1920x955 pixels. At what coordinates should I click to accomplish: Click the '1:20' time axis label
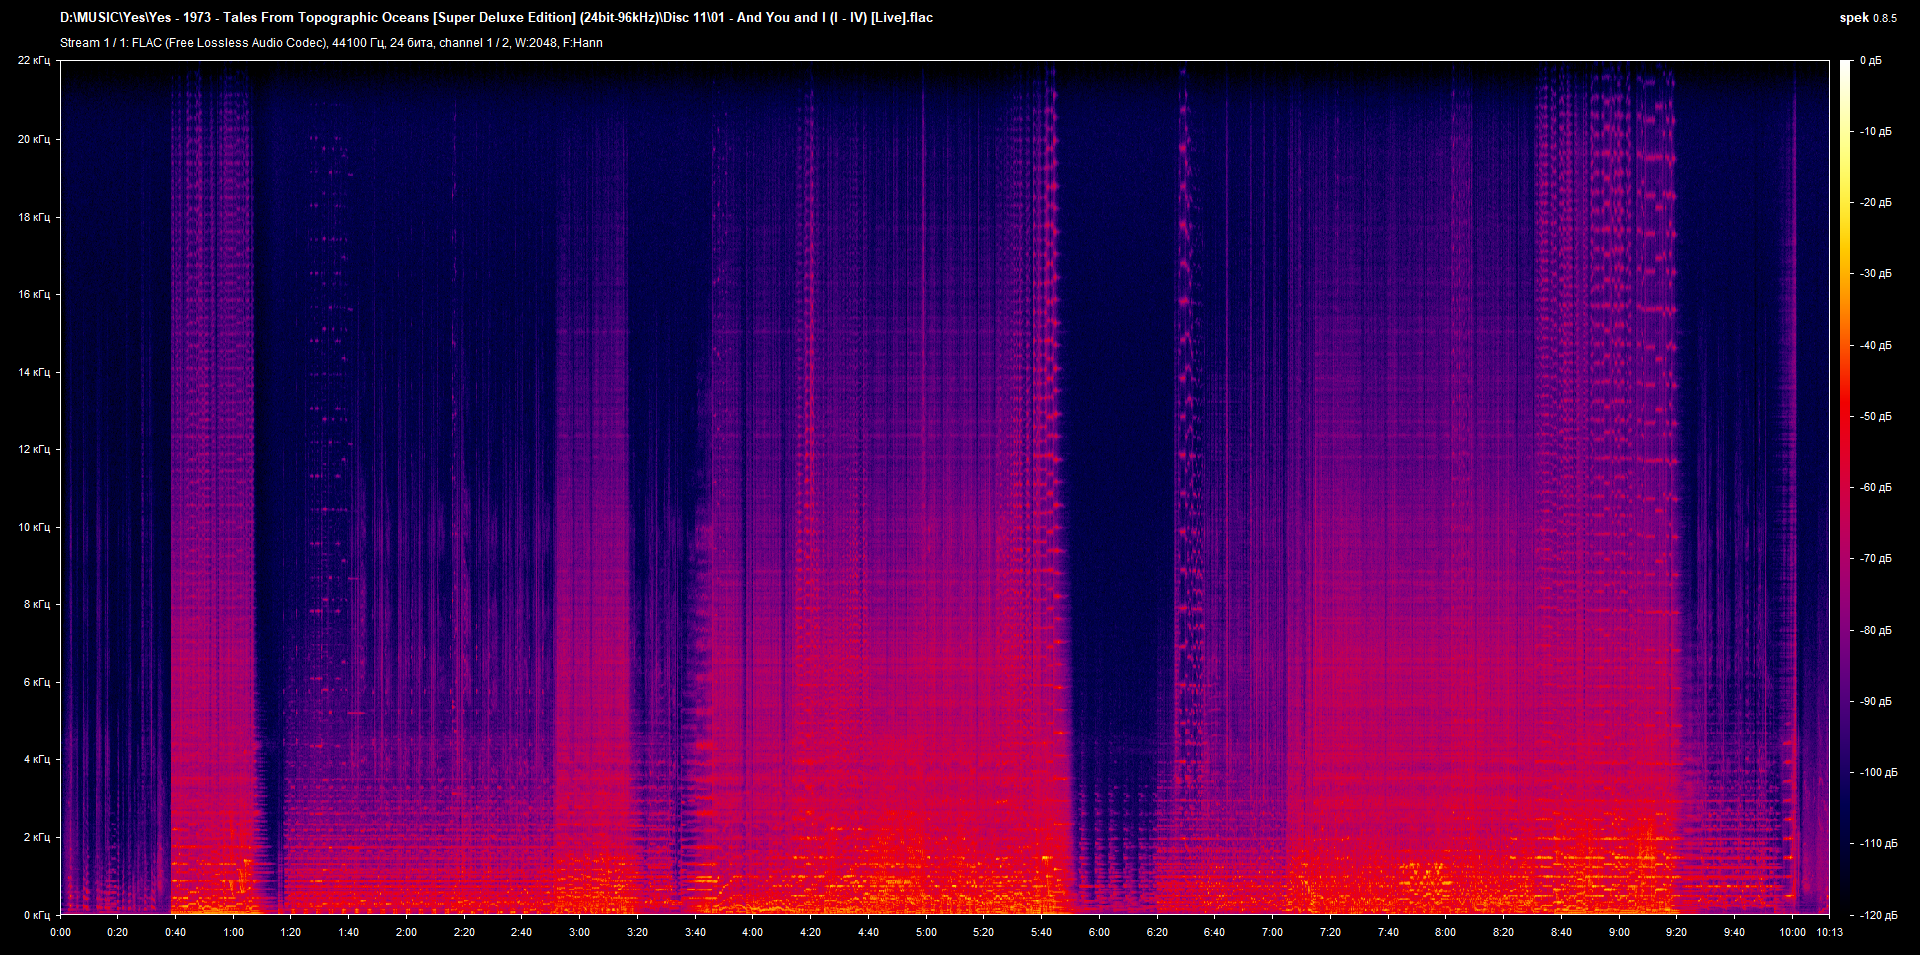(x=291, y=932)
